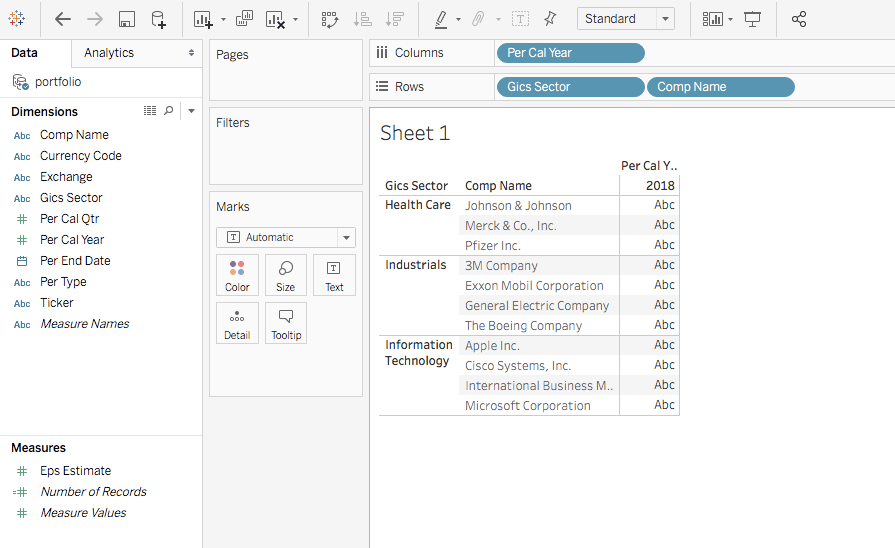Select the Eps Estimate measure field
Image resolution: width=895 pixels, height=548 pixels.
75,471
